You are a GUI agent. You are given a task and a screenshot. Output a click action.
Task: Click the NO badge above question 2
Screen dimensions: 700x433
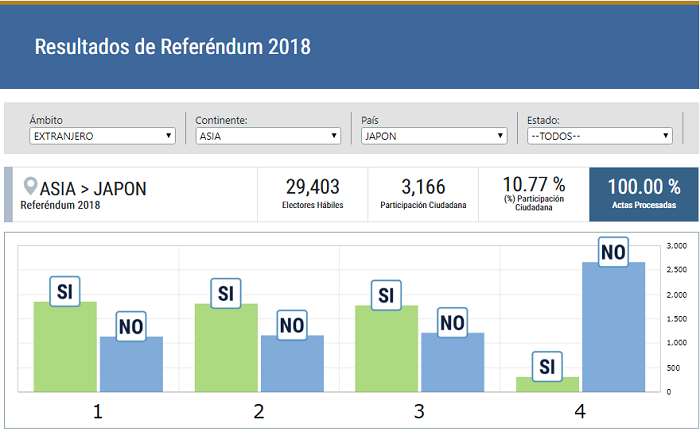point(292,325)
